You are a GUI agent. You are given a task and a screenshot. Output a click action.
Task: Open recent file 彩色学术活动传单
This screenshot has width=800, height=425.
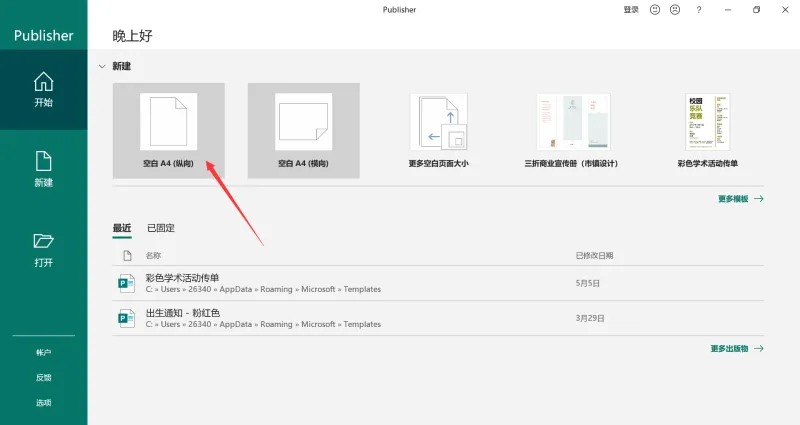(438, 283)
